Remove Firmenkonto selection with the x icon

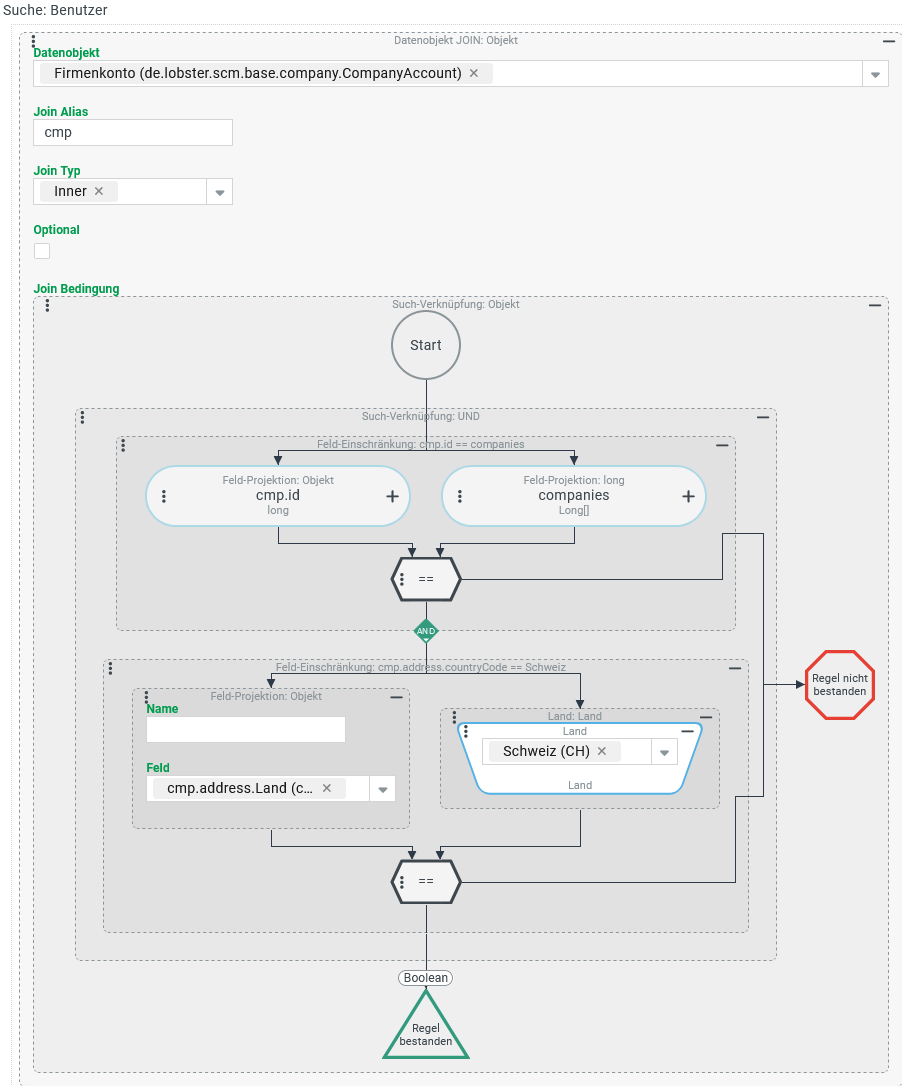pyautogui.click(x=474, y=73)
